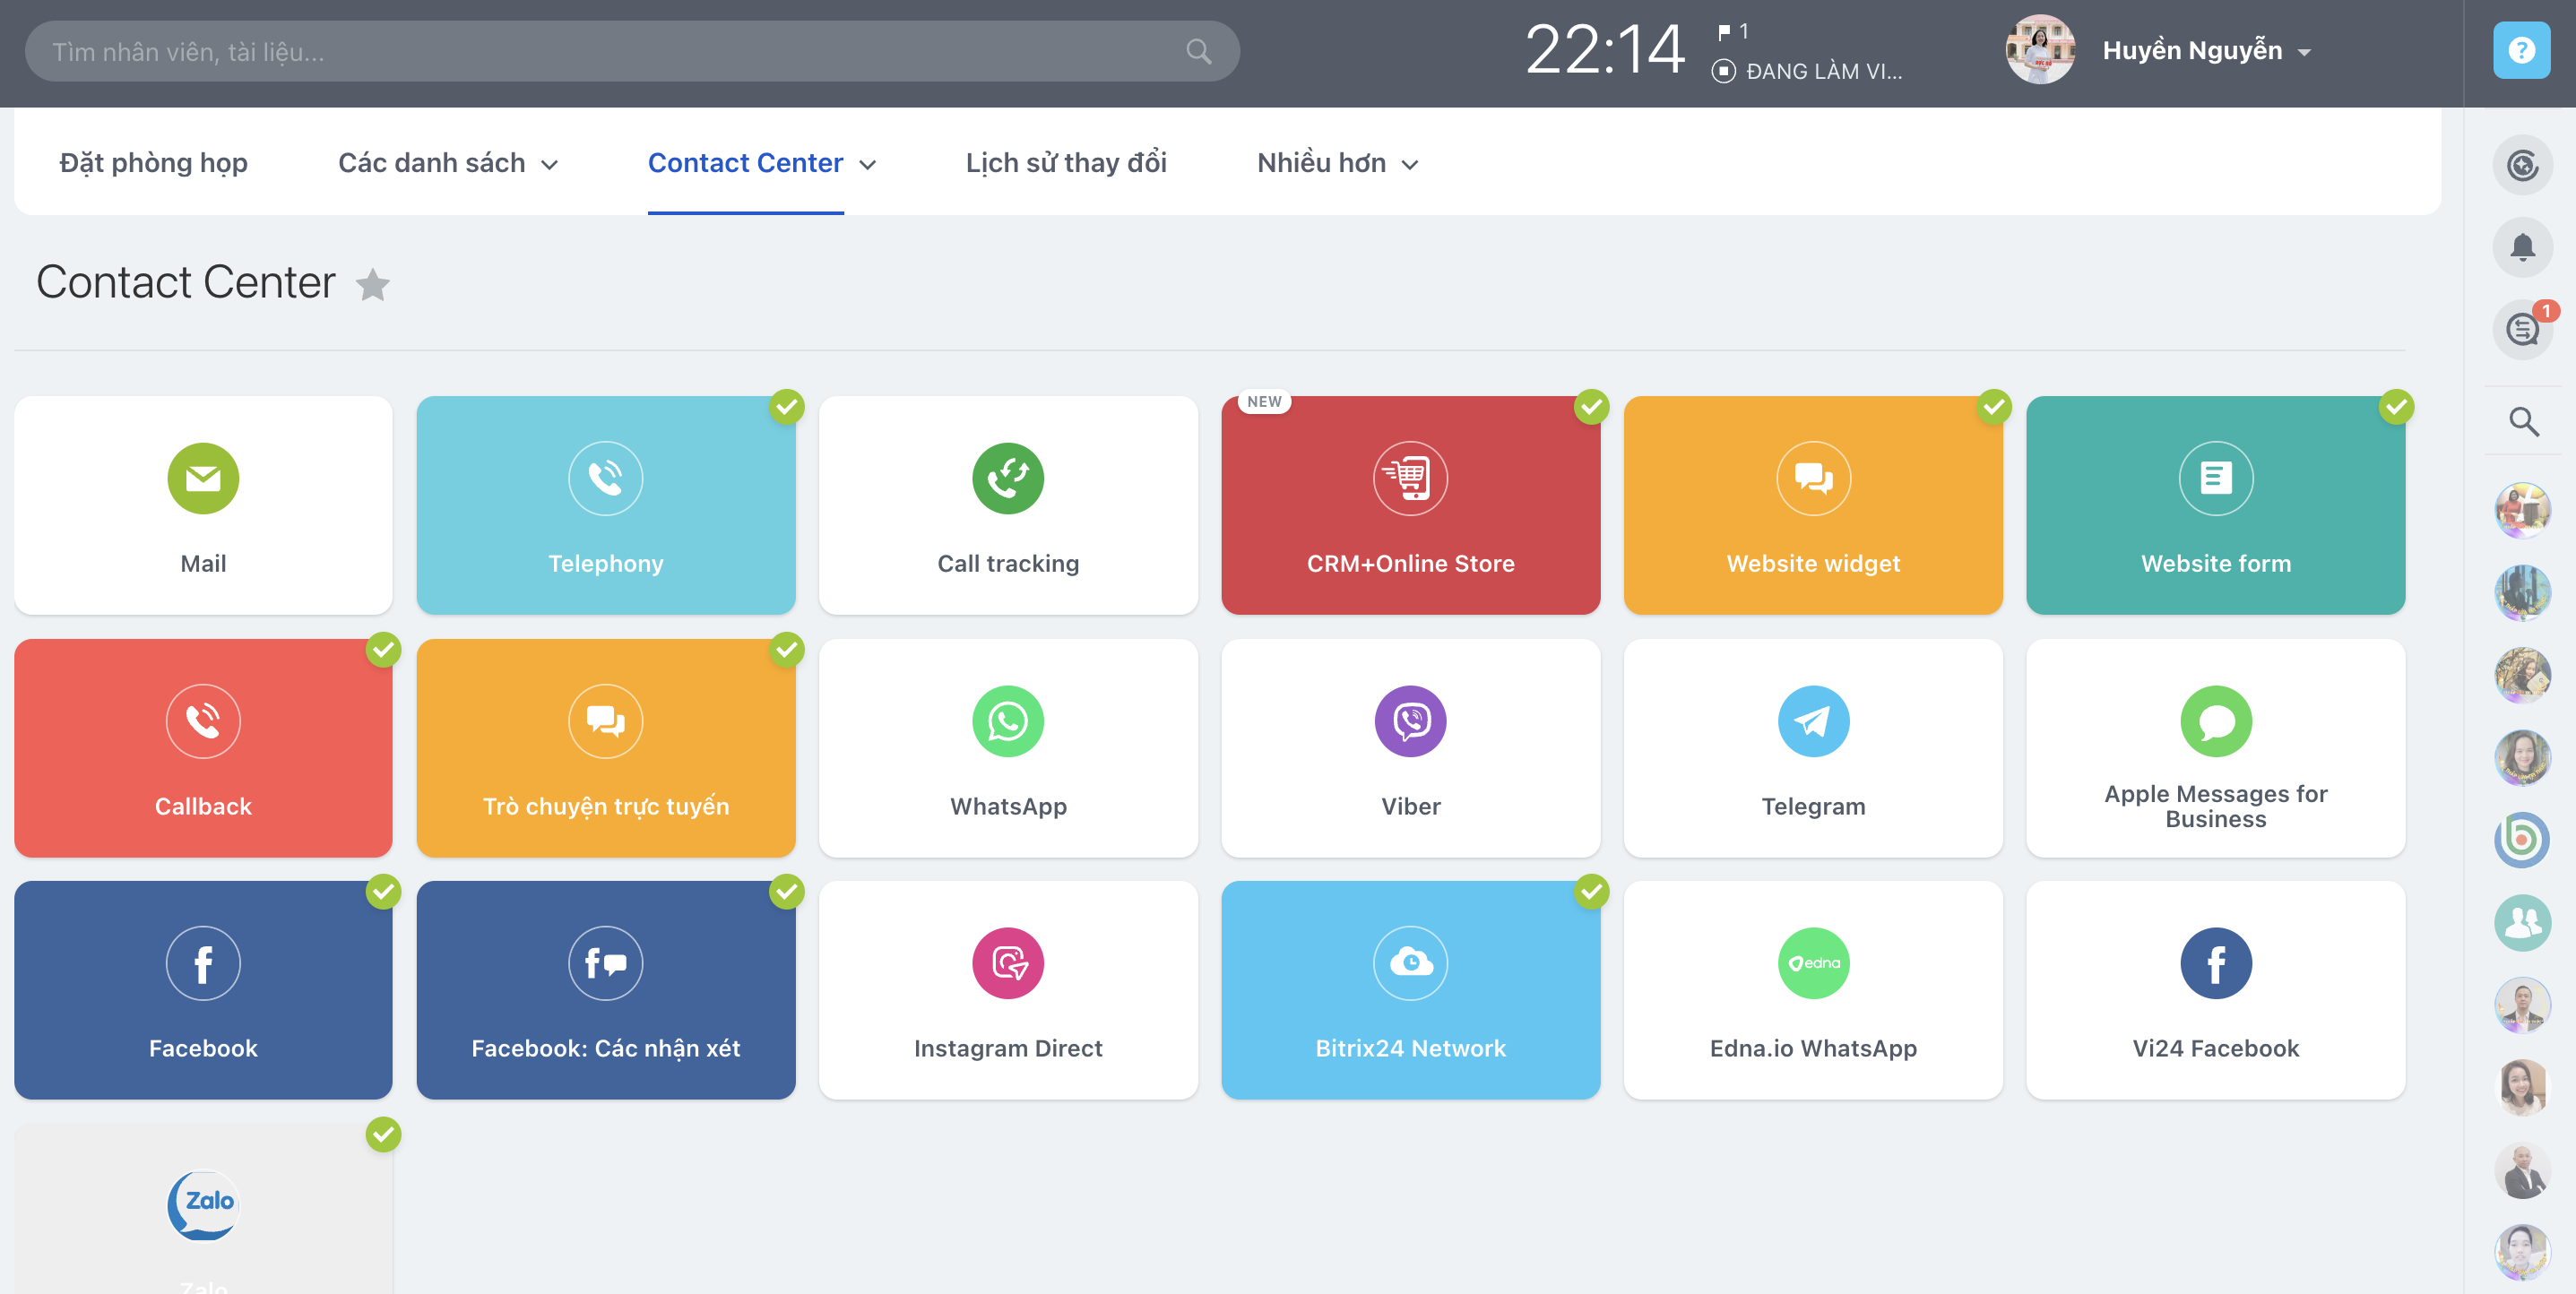Open the Call tracking icon
2576x1294 pixels.
click(1008, 478)
